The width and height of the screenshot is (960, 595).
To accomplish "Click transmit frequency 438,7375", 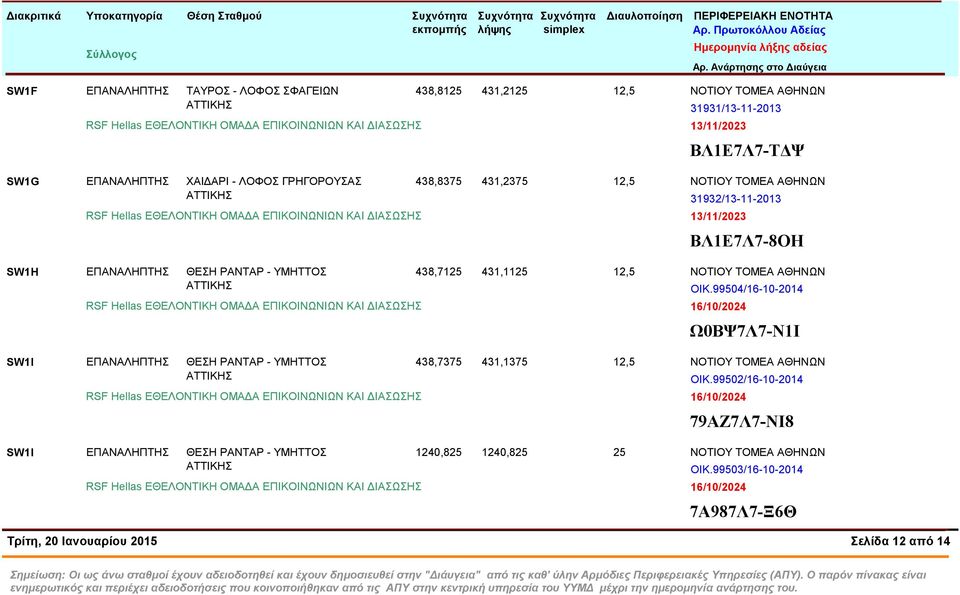I will (438, 362).
